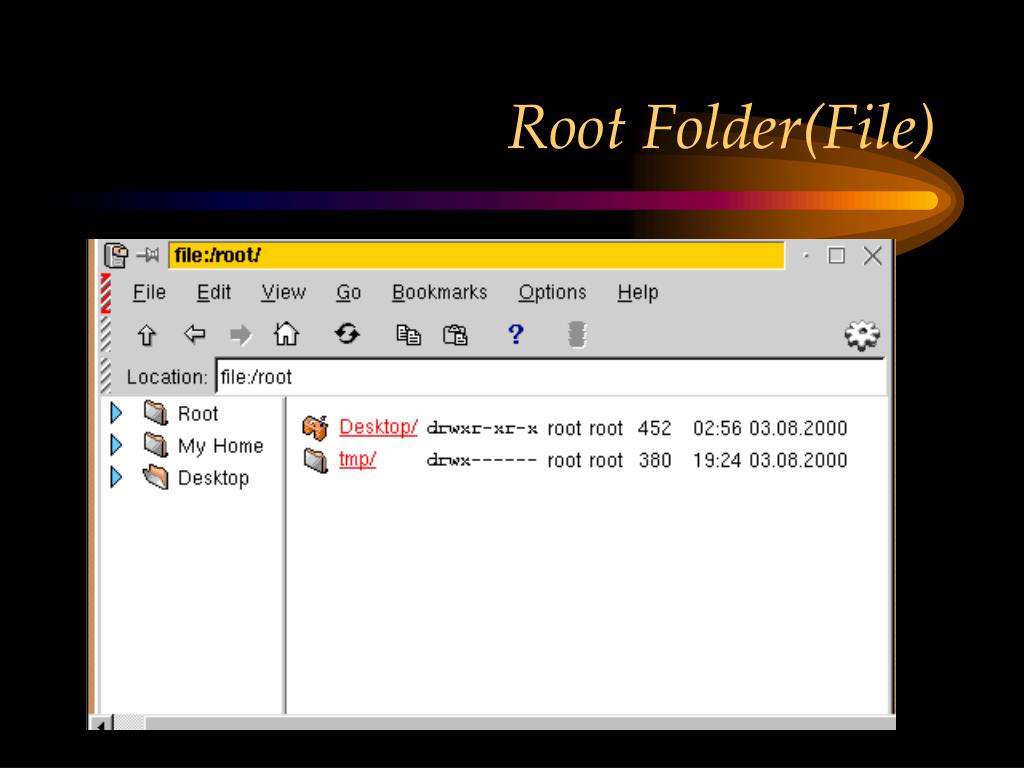
Task: Click the spinning gear icon
Action: pyautogui.click(x=861, y=334)
